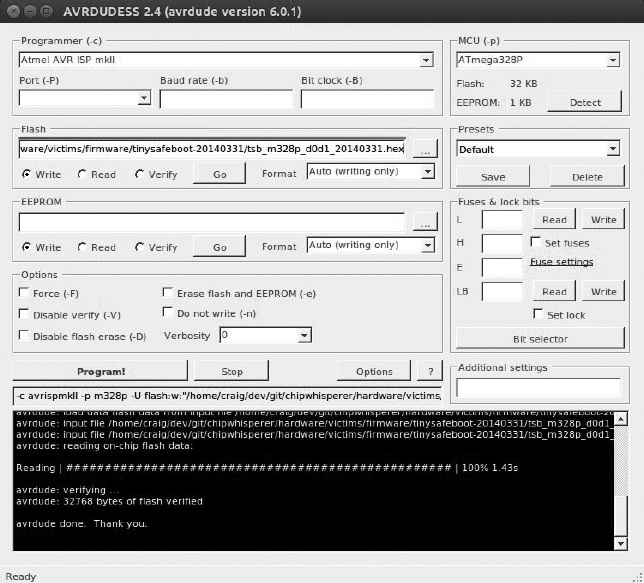Read the fuse values
This screenshot has width=644, height=583.
pyautogui.click(x=554, y=219)
